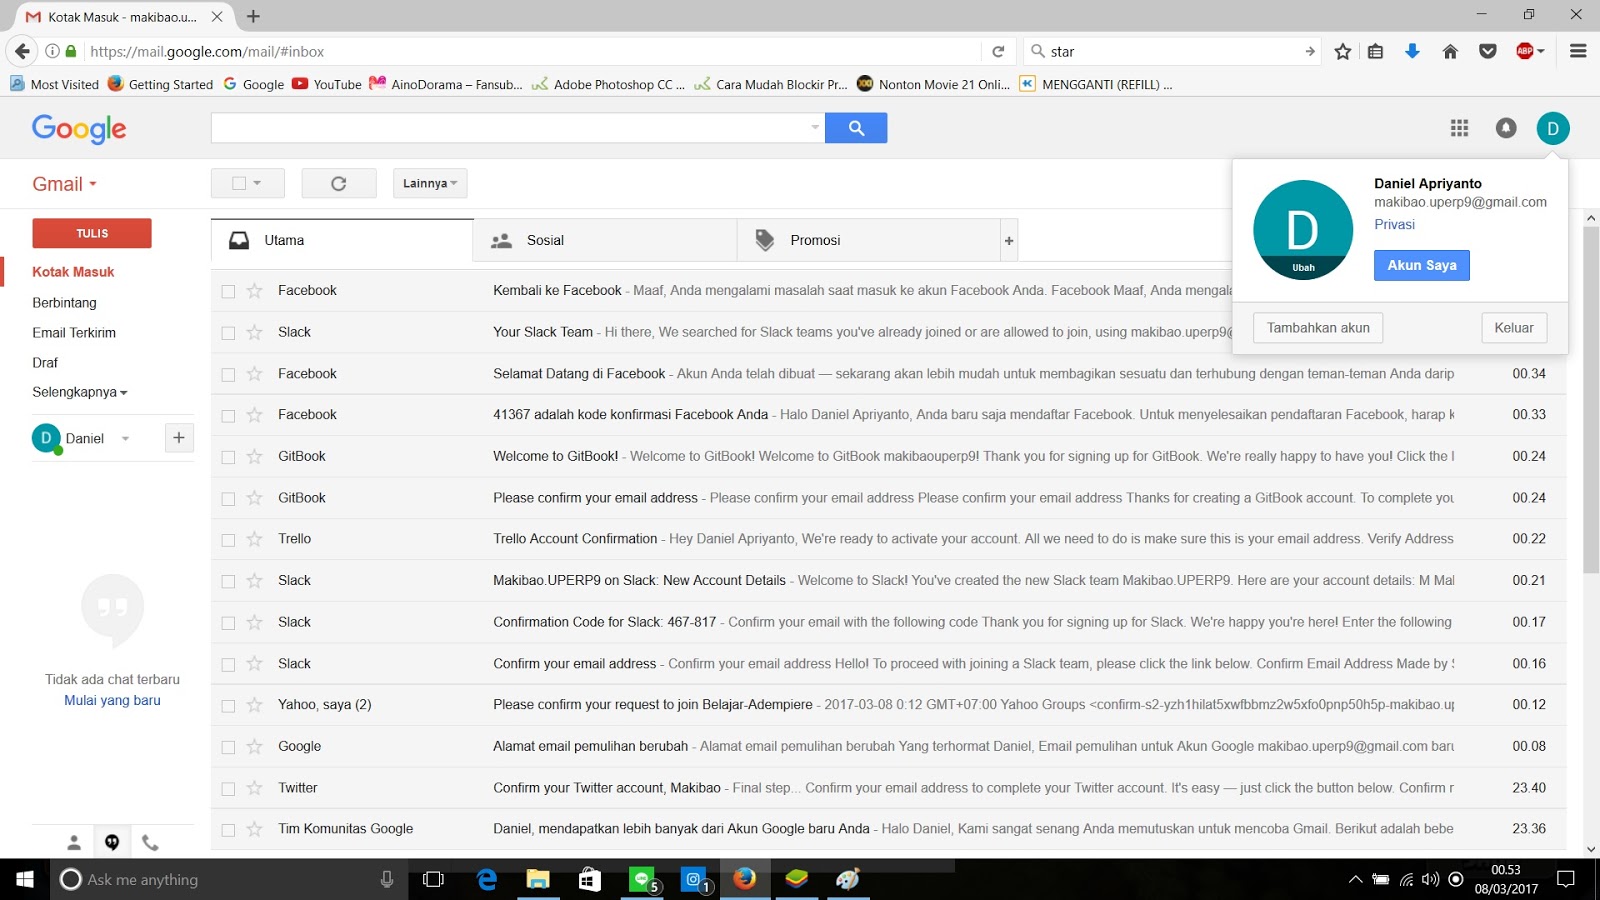
Task: Click the TULIS compose button
Action: click(x=92, y=233)
